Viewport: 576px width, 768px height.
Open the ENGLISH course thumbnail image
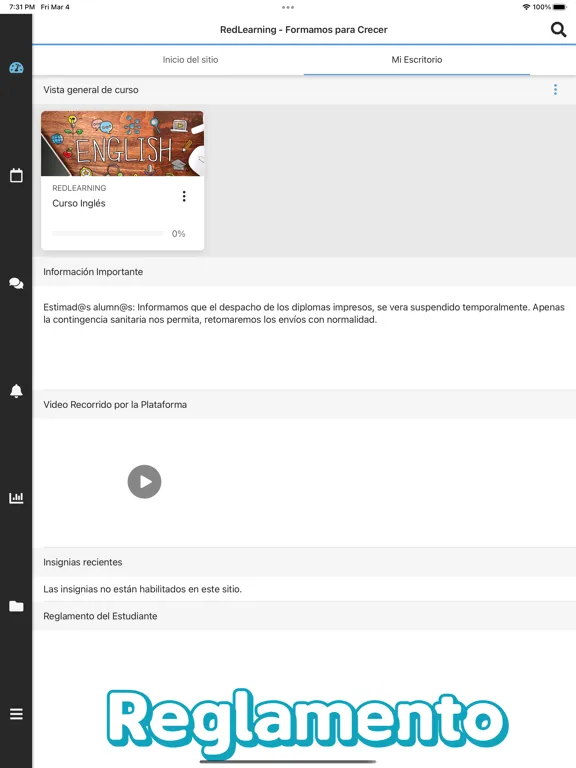pos(122,144)
